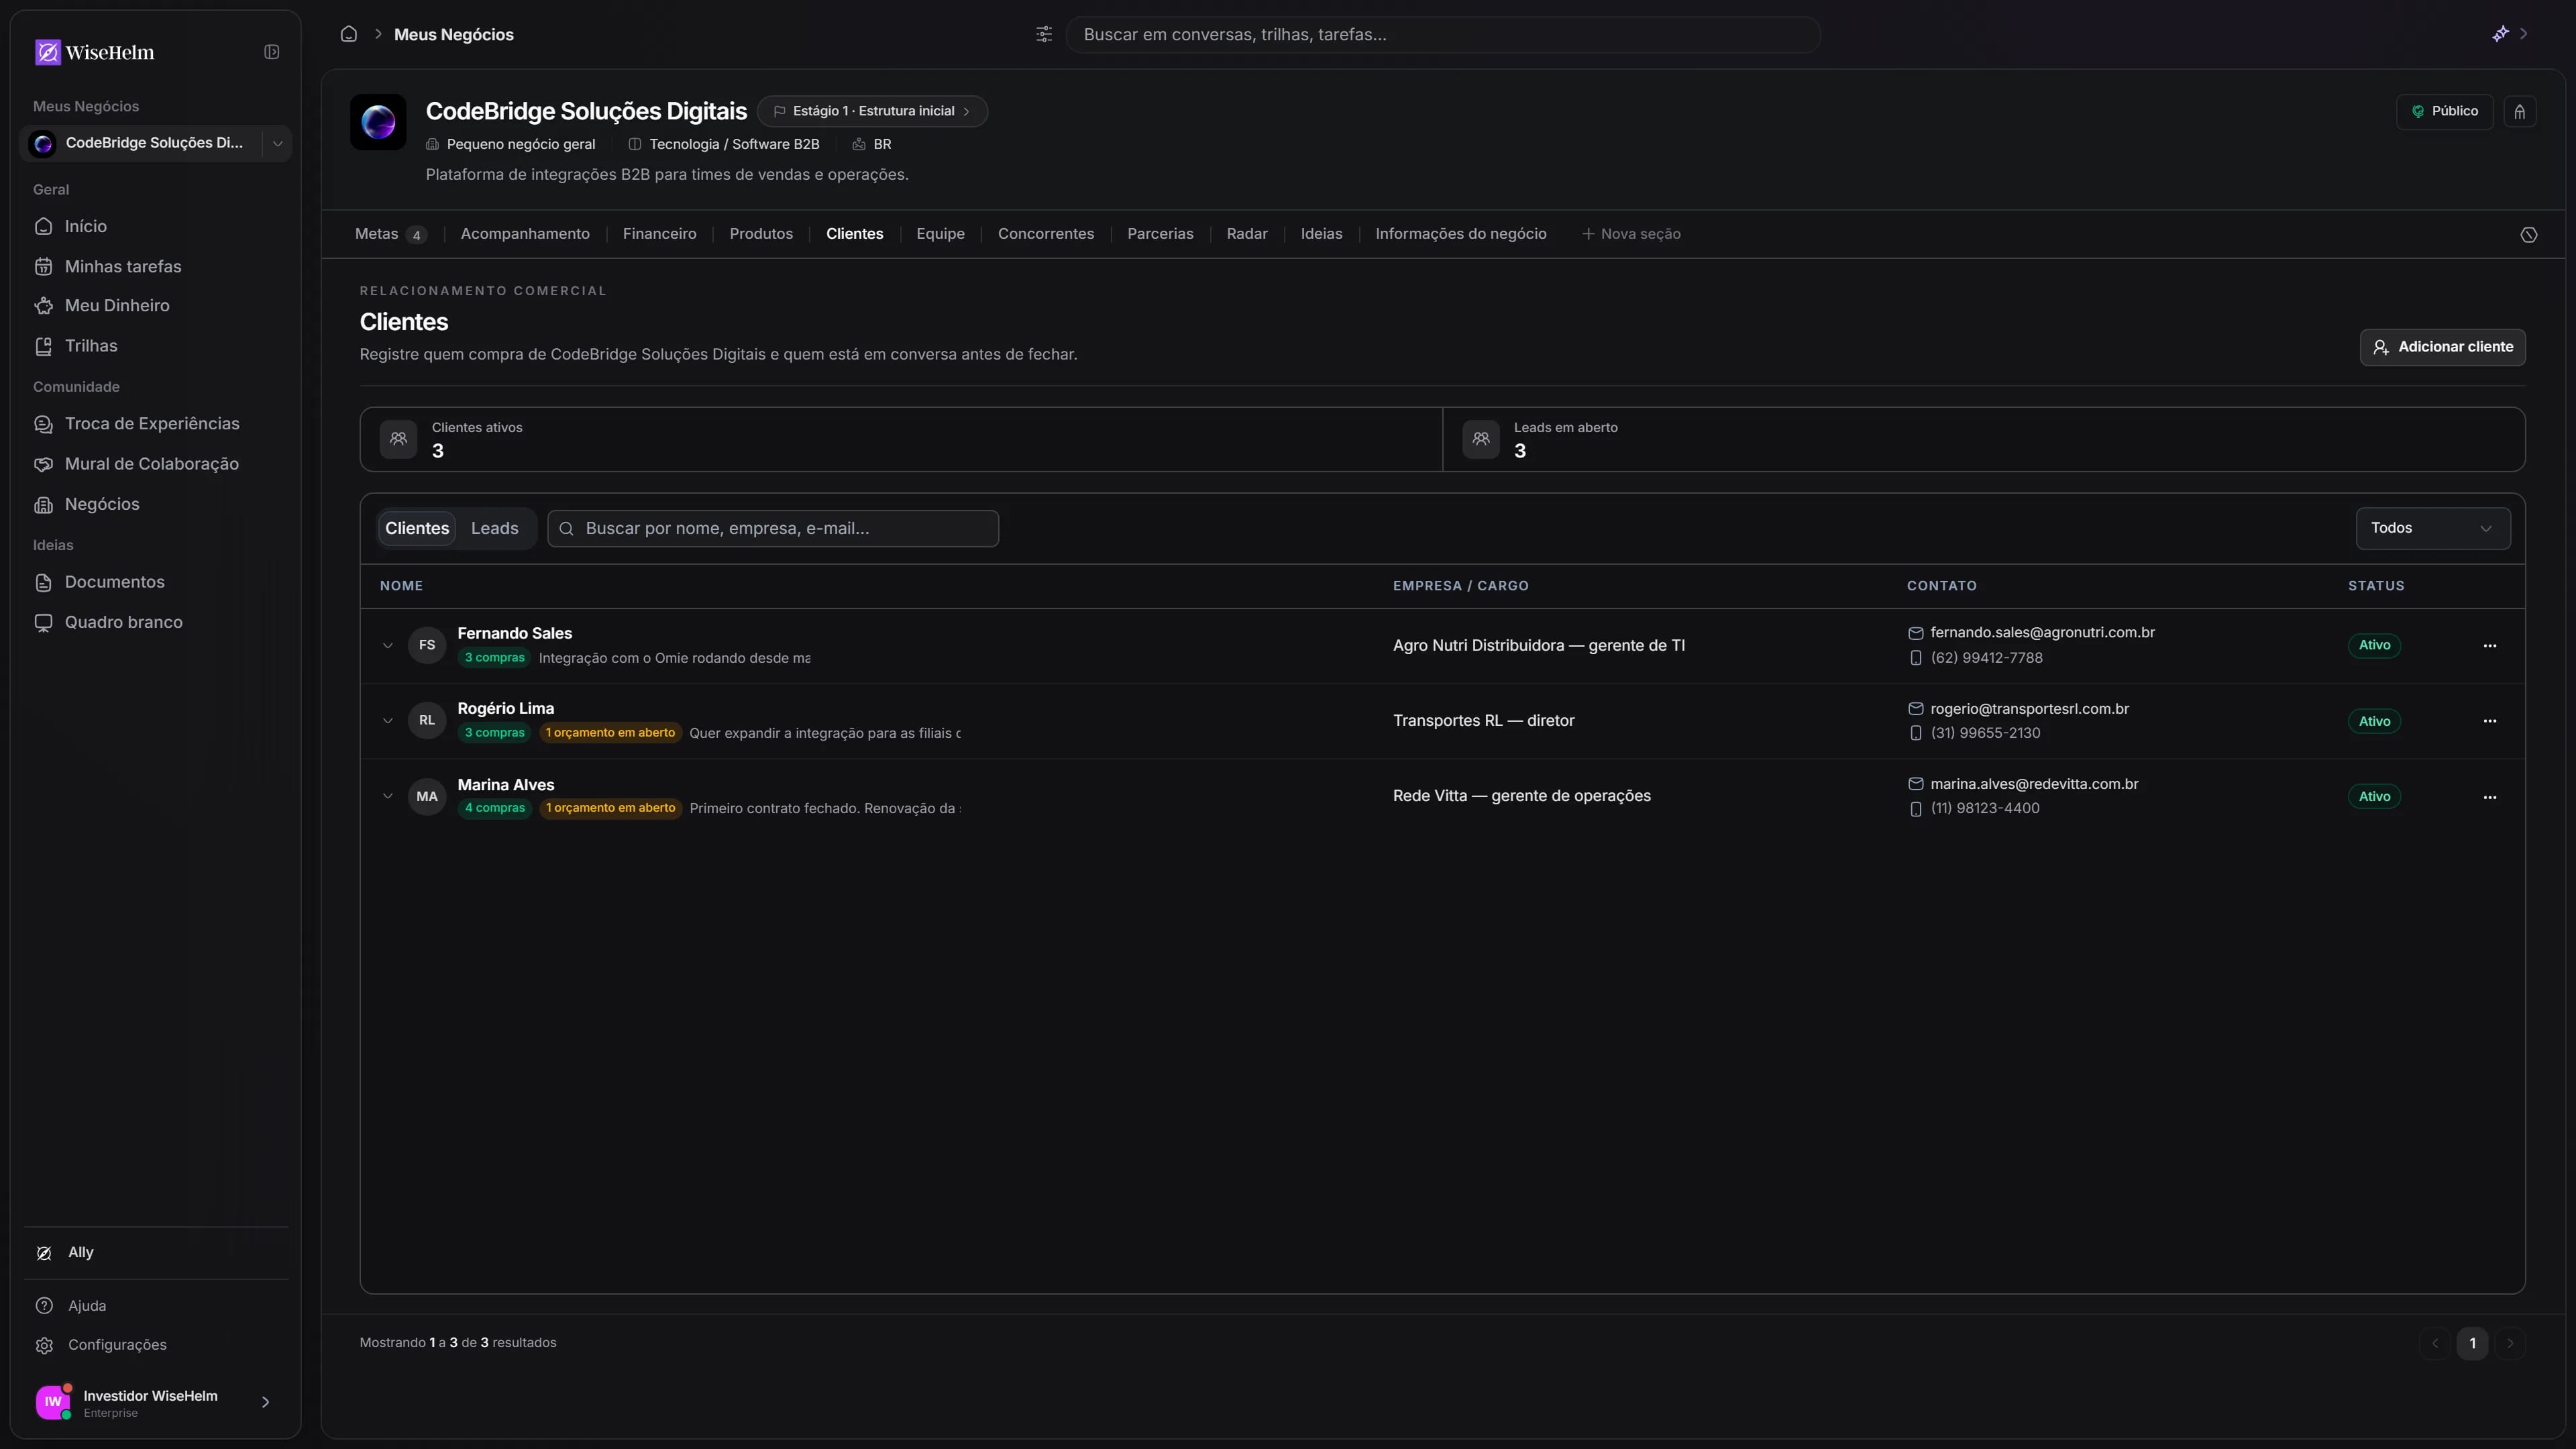
Task: Open Troca de Experiências
Action: 156,423
